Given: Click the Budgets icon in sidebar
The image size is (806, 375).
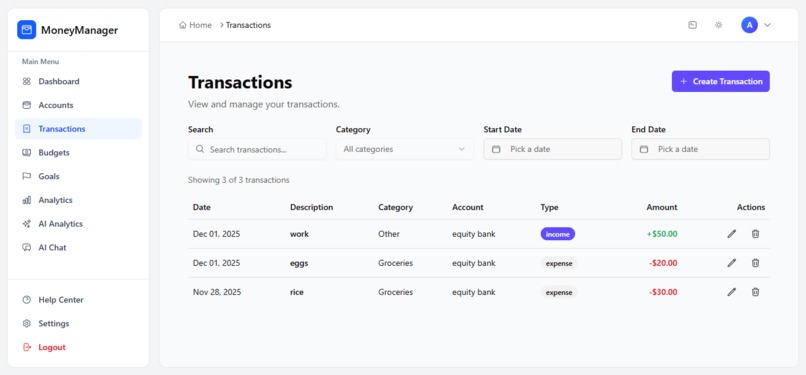Looking at the screenshot, I should tap(27, 153).
